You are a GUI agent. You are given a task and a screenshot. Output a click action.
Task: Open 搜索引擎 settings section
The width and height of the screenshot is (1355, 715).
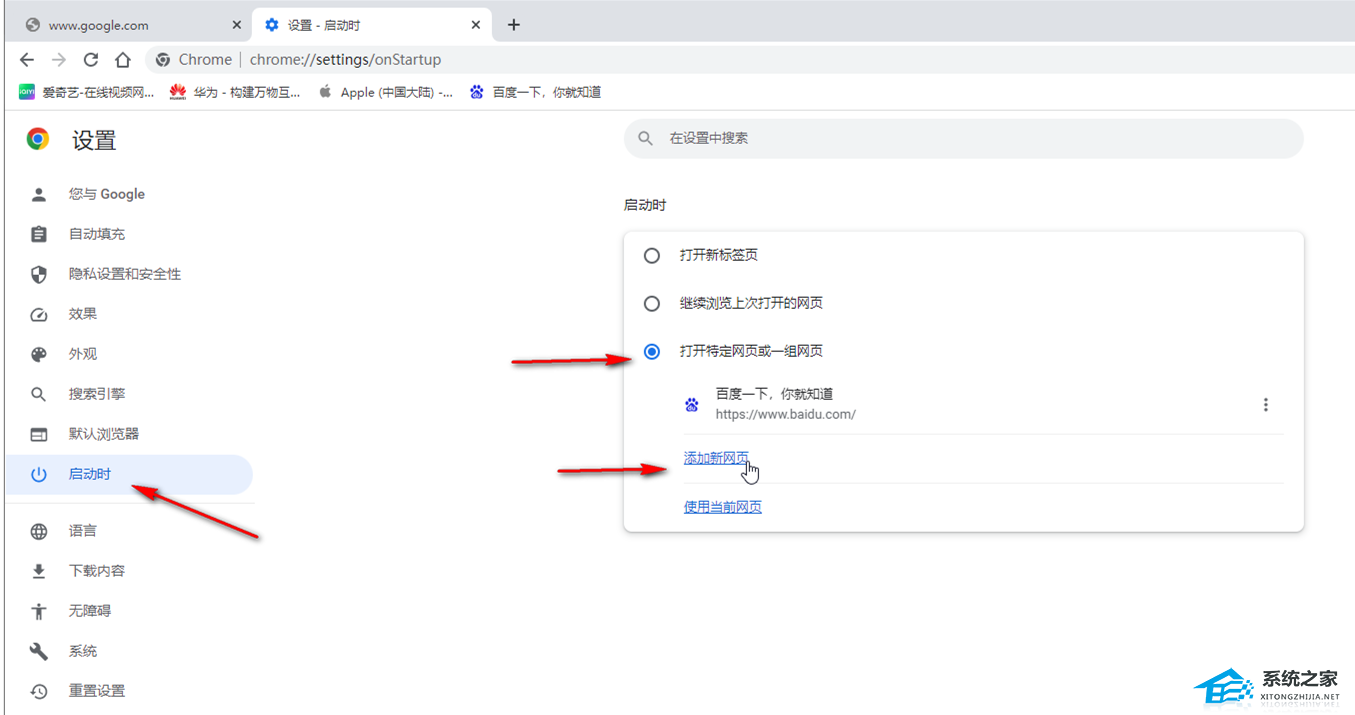coord(97,394)
